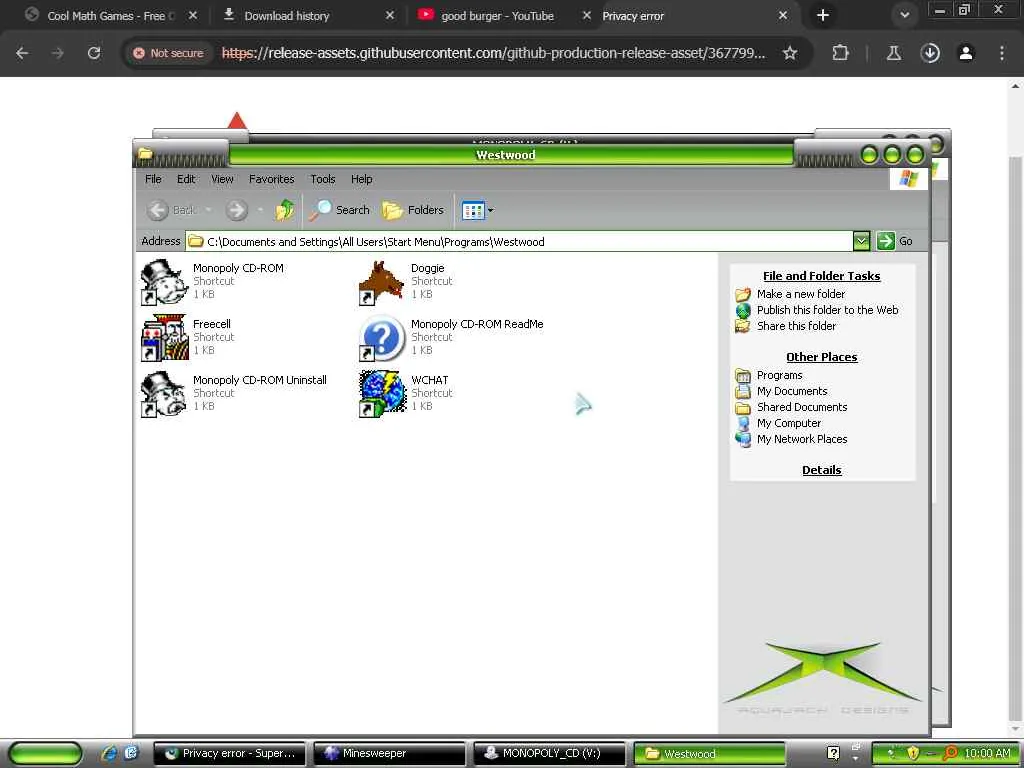Open the Help menu
1024x768 pixels.
[x=361, y=179]
